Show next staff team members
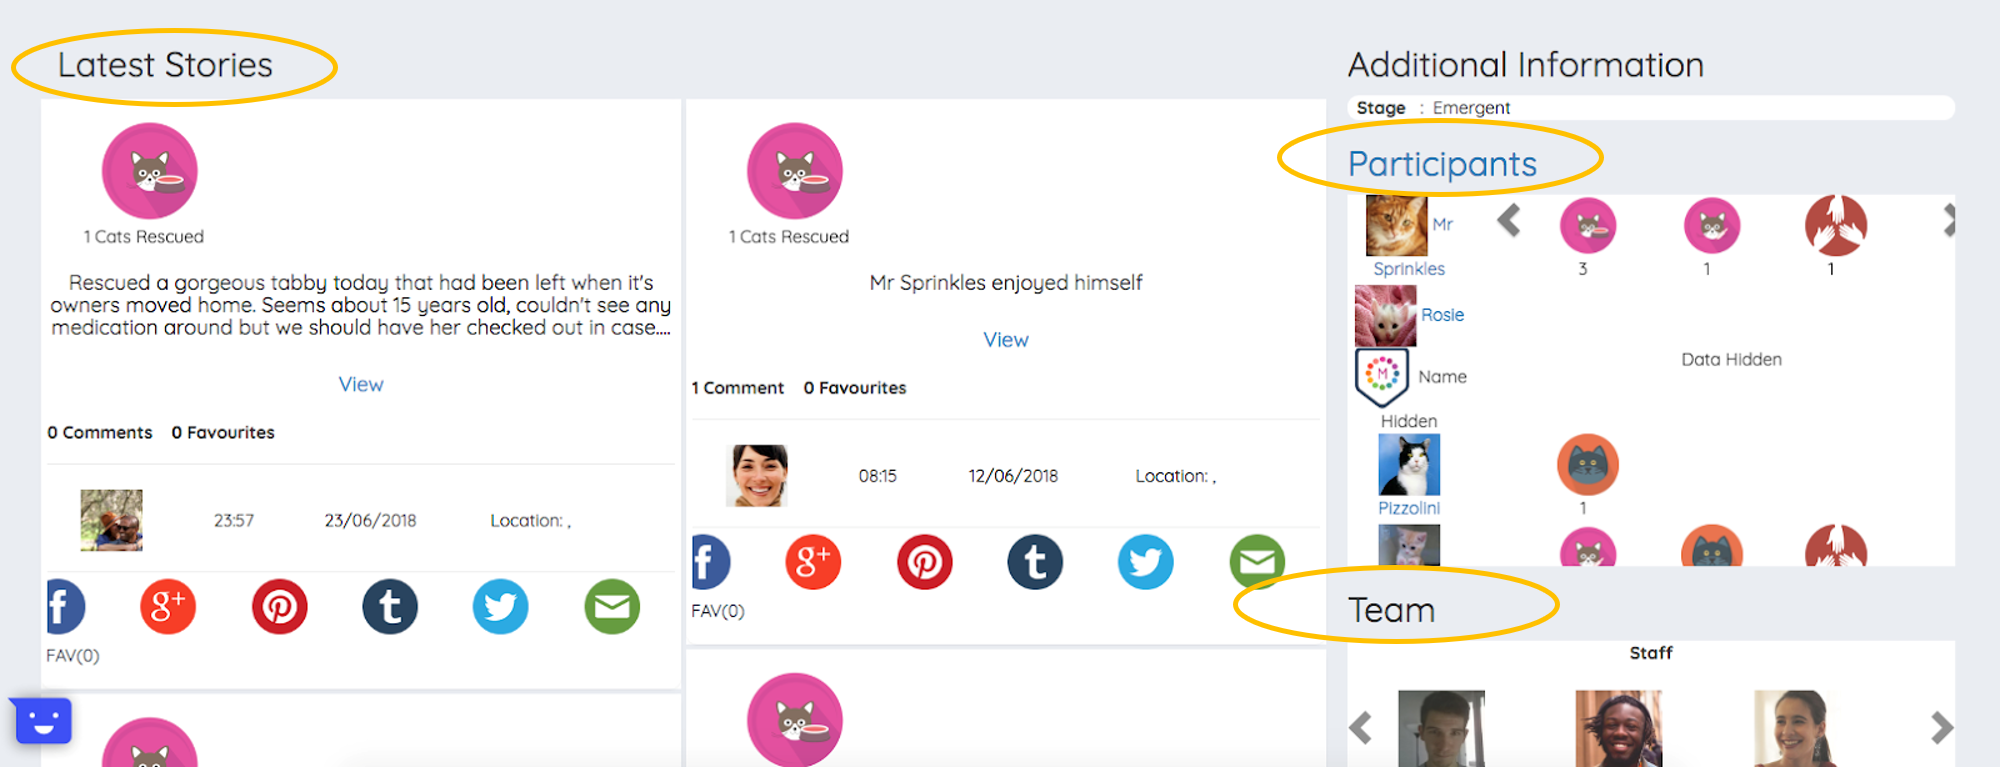Screen dimensions: 2000x767 [x=1941, y=728]
